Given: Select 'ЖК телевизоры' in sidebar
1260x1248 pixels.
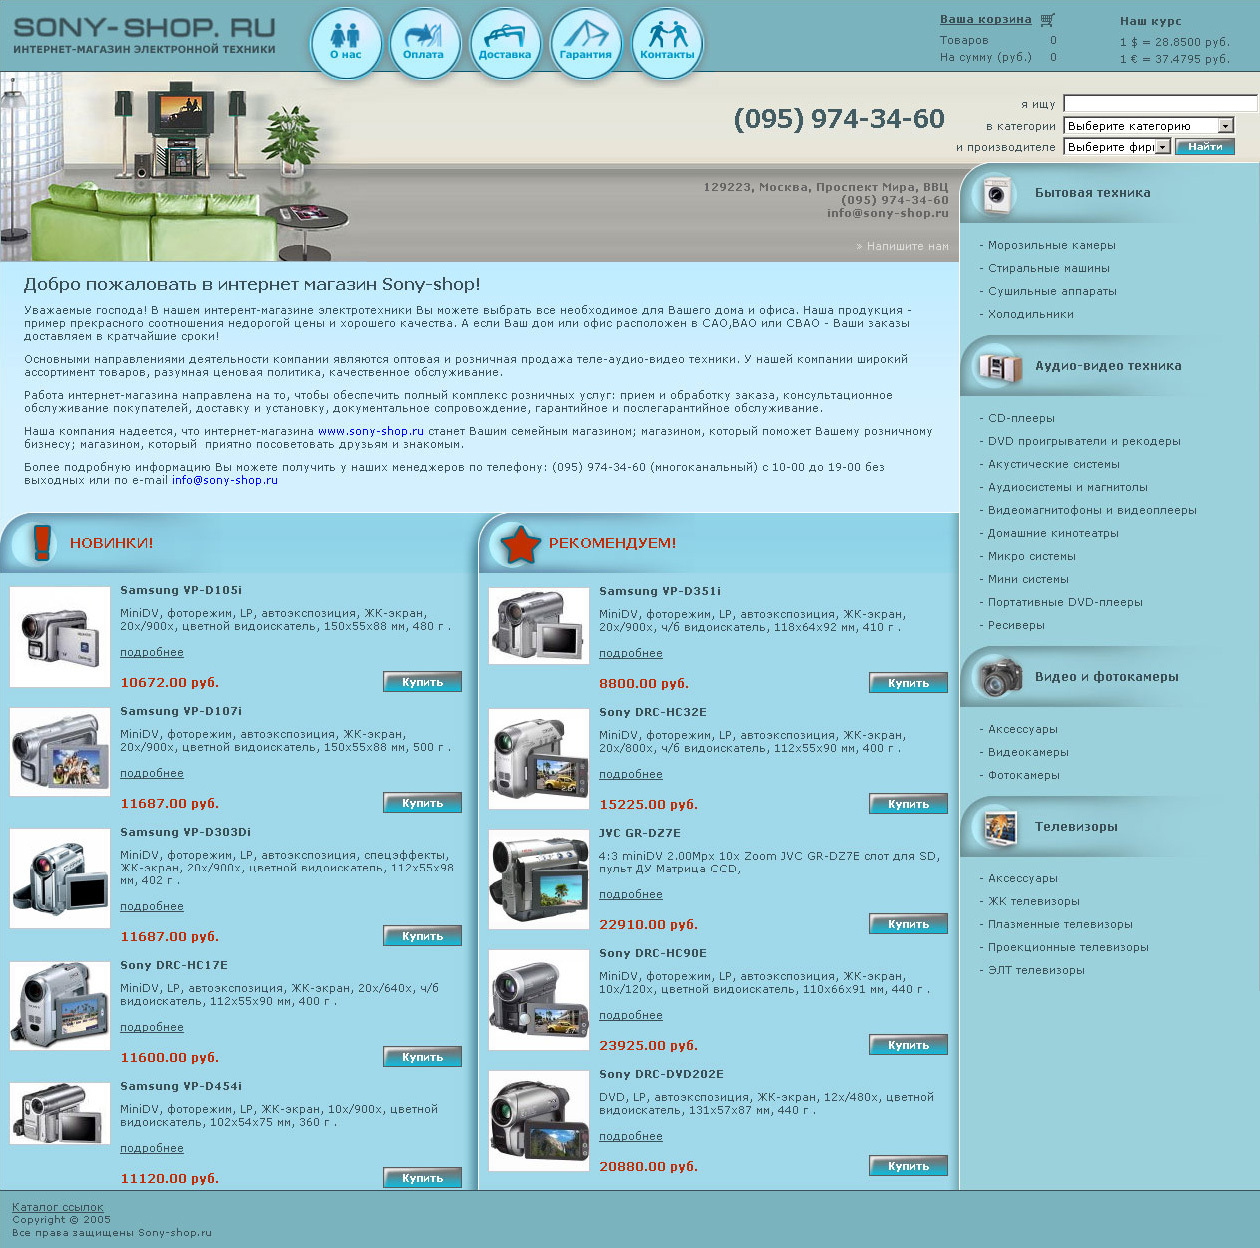Looking at the screenshot, I should 1034,901.
